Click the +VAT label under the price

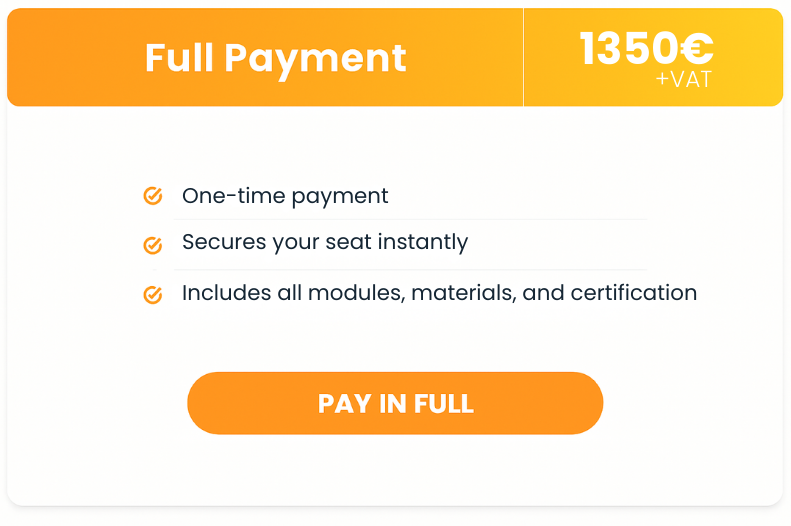(684, 80)
